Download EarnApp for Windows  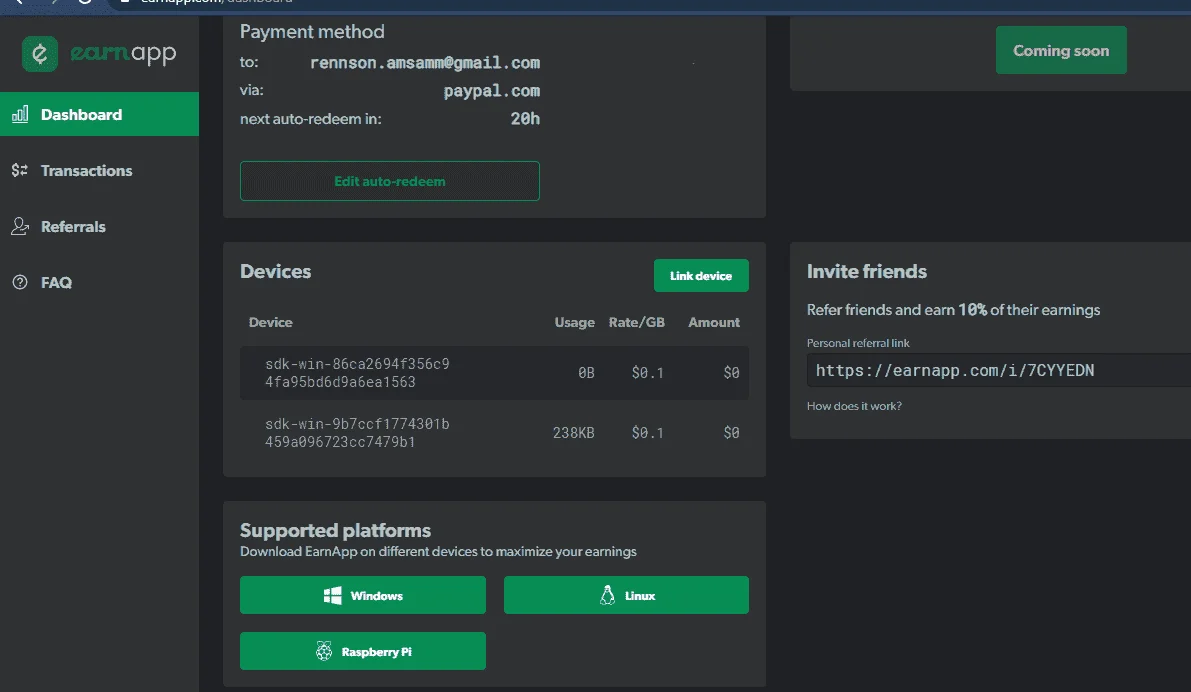[363, 595]
